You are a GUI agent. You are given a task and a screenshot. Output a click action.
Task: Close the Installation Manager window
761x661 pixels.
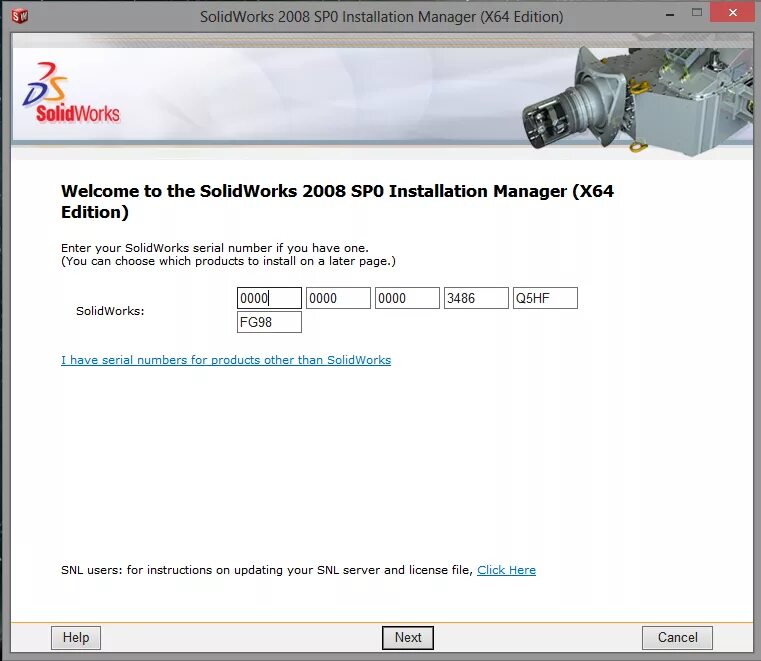tap(732, 12)
